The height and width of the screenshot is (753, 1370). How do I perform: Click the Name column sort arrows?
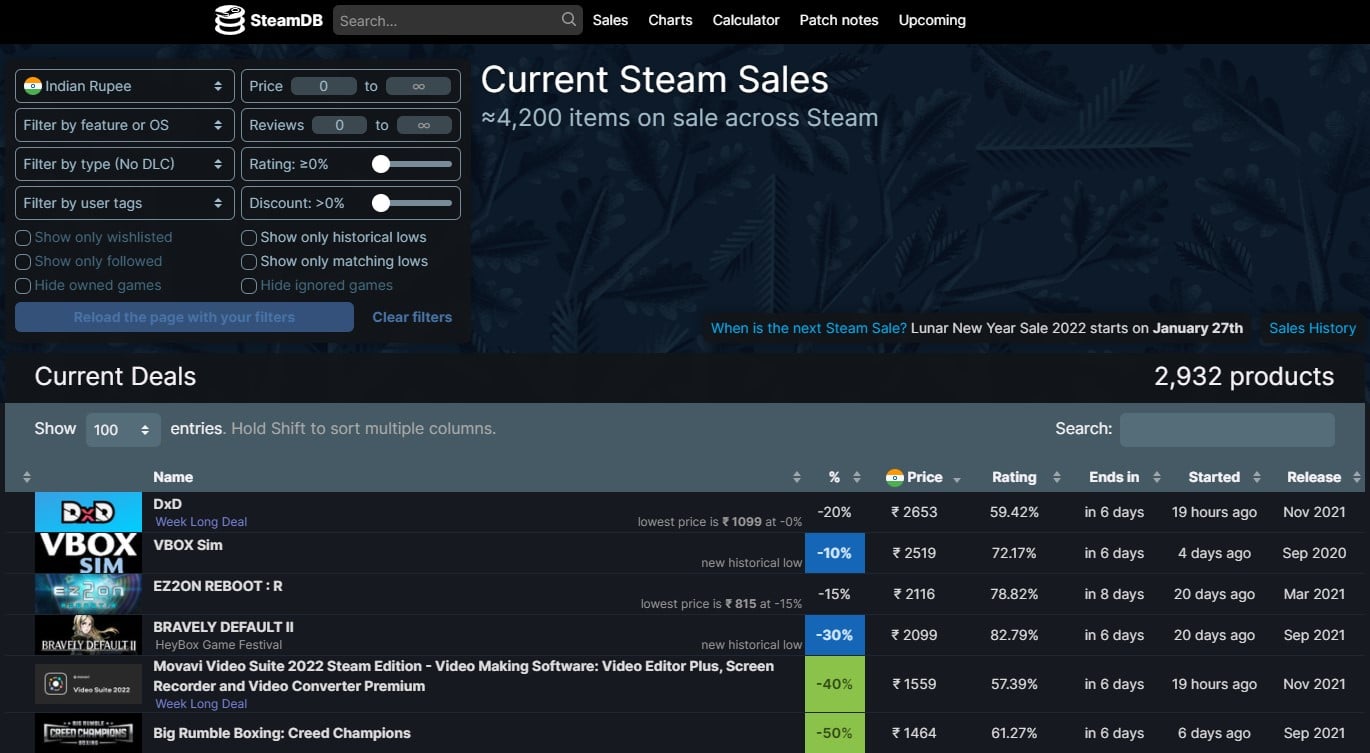[x=796, y=478]
